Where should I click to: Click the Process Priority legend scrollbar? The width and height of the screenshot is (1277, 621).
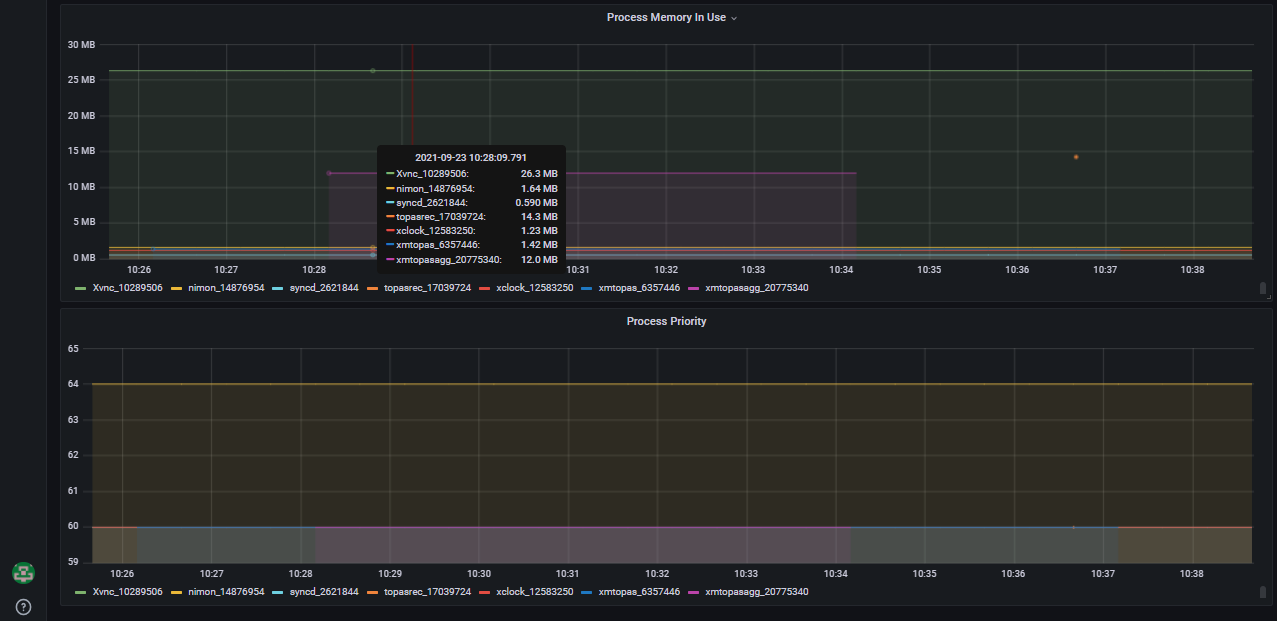coord(1263,592)
